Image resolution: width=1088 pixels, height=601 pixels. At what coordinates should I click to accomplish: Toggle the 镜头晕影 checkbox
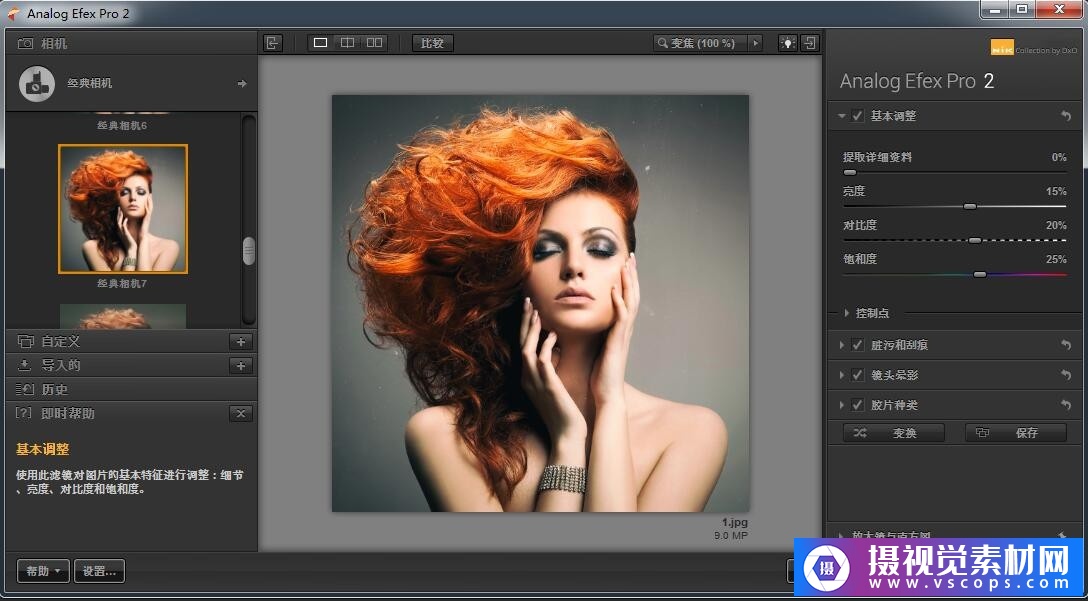[x=858, y=375]
